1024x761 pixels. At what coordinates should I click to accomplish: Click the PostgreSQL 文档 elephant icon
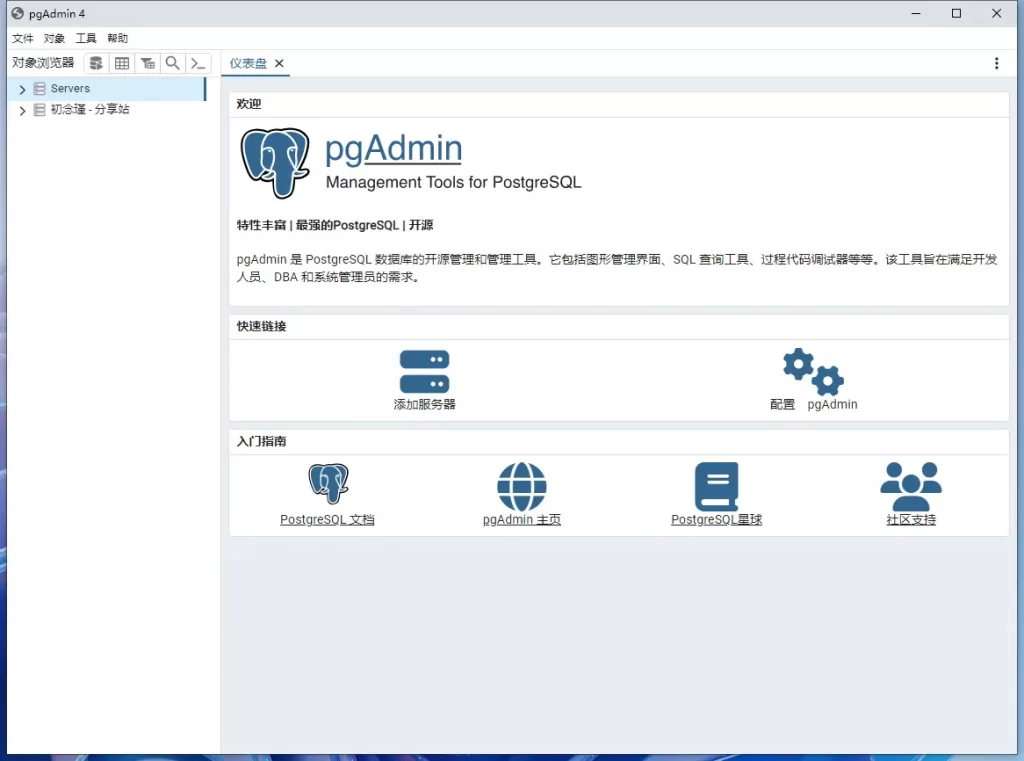pos(328,484)
